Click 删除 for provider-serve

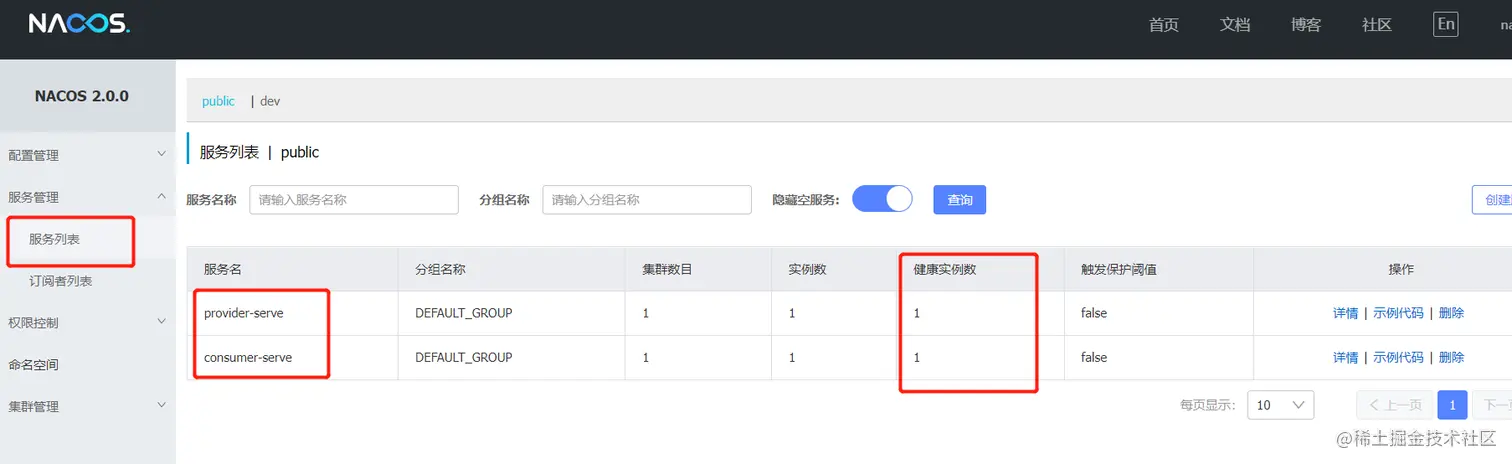pyautogui.click(x=1451, y=313)
